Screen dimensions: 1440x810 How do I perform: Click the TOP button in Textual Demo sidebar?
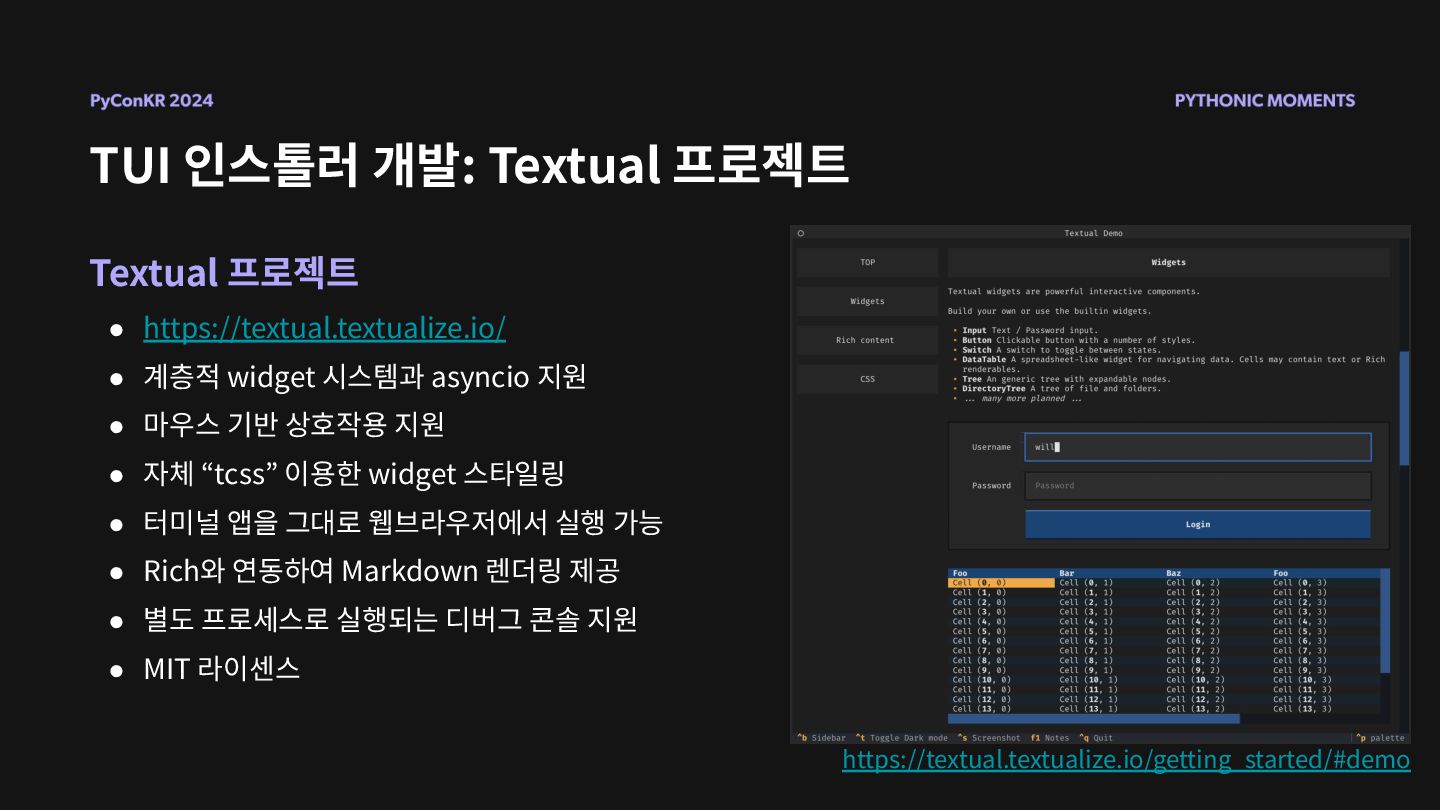click(867, 262)
